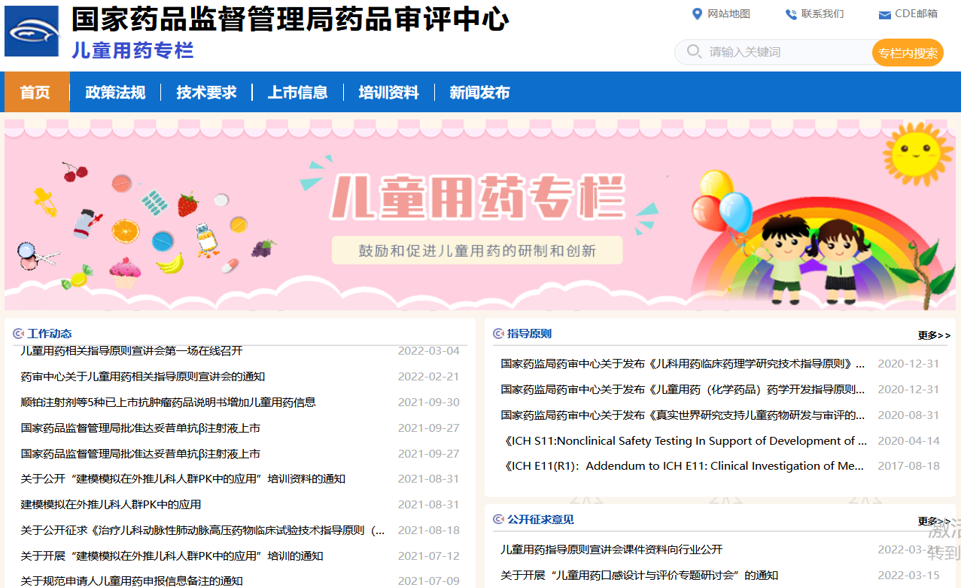Open 建模模拟在外推儿科人群PK中的应用 news link

[111, 505]
